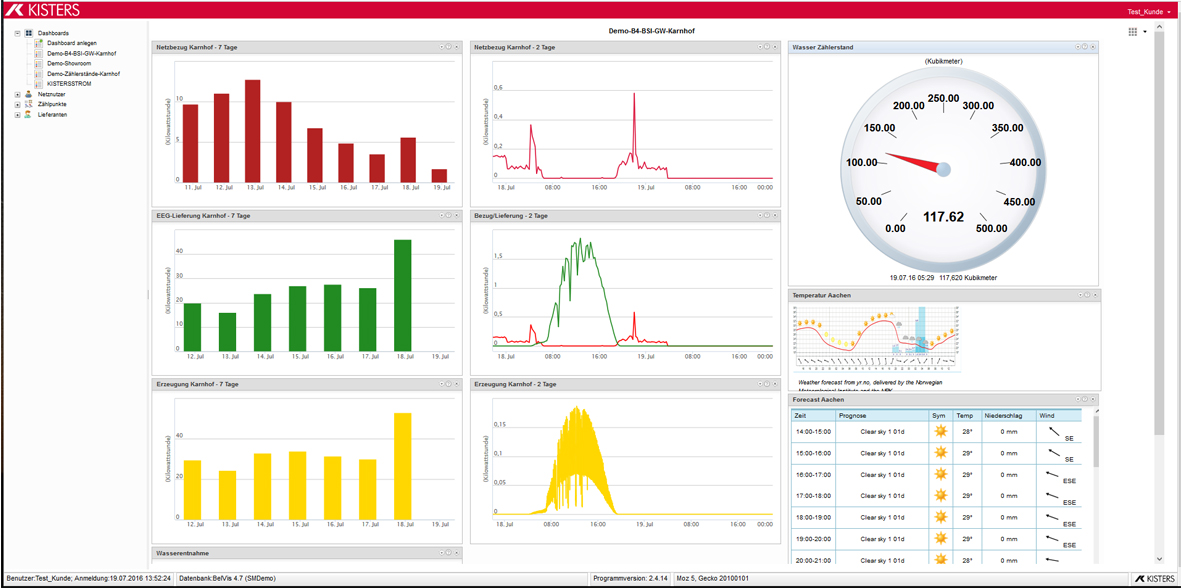Image resolution: width=1181 pixels, height=588 pixels.
Task: Click help icon on Netzbezug Karnhof - 7 Tage
Action: (449, 47)
